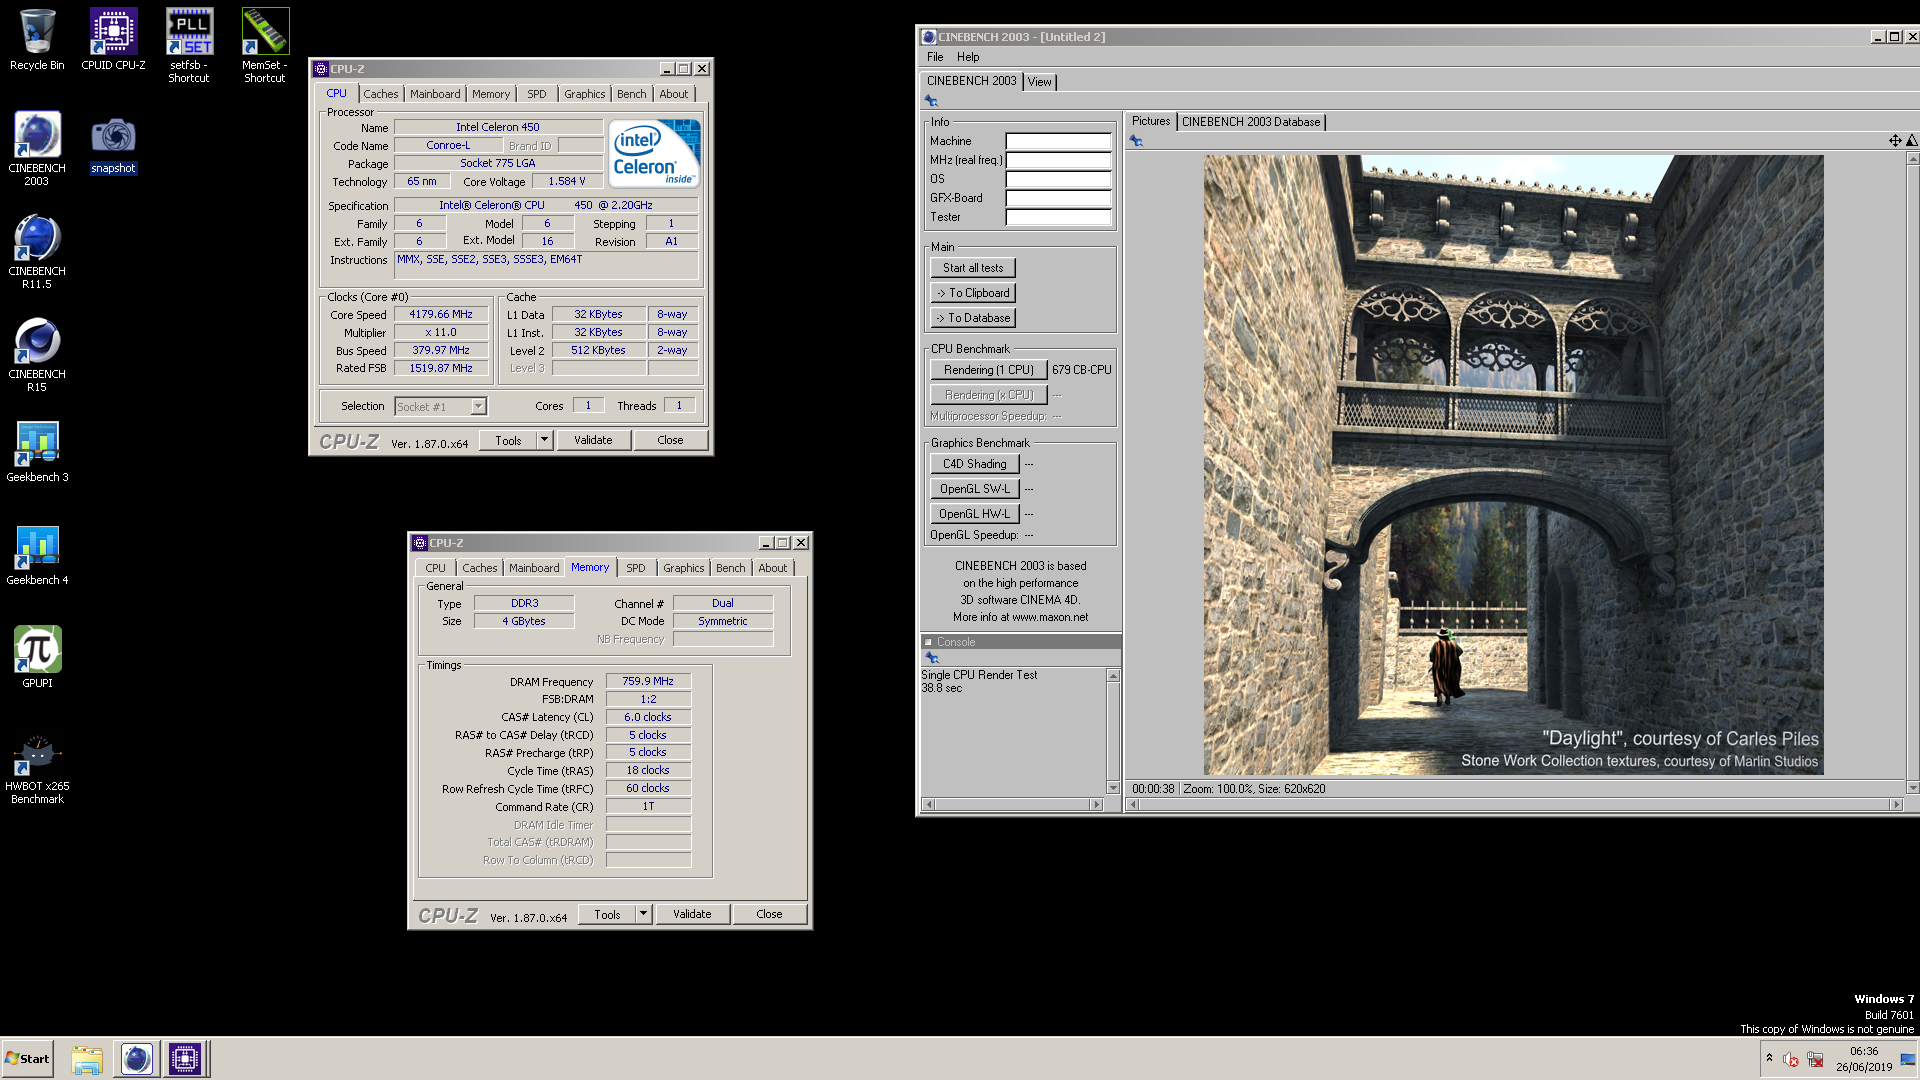Open Graphics tab in bottom CPU-Z window

[x=684, y=568]
